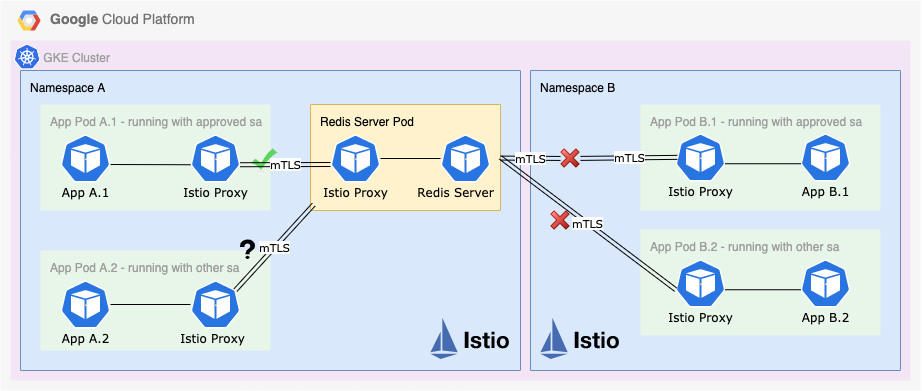
Task: Click the "Redis Server" caption under its icon
Action: click(456, 193)
